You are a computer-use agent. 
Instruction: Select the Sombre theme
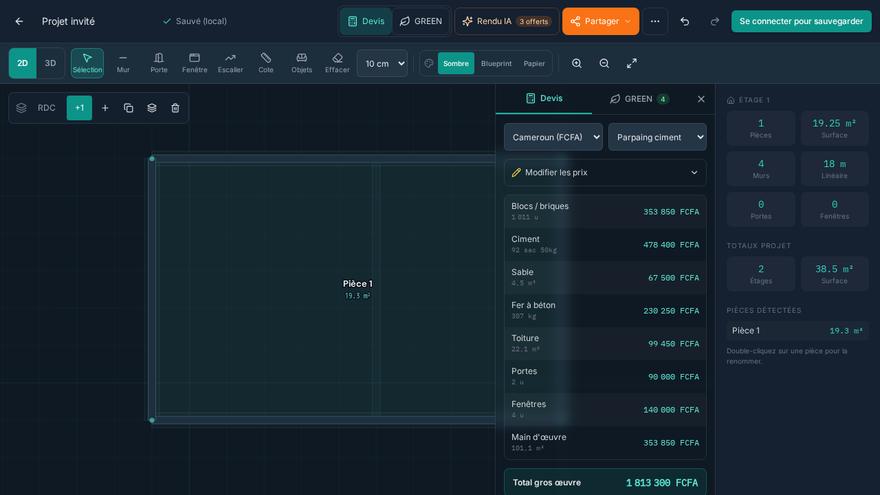click(x=456, y=63)
